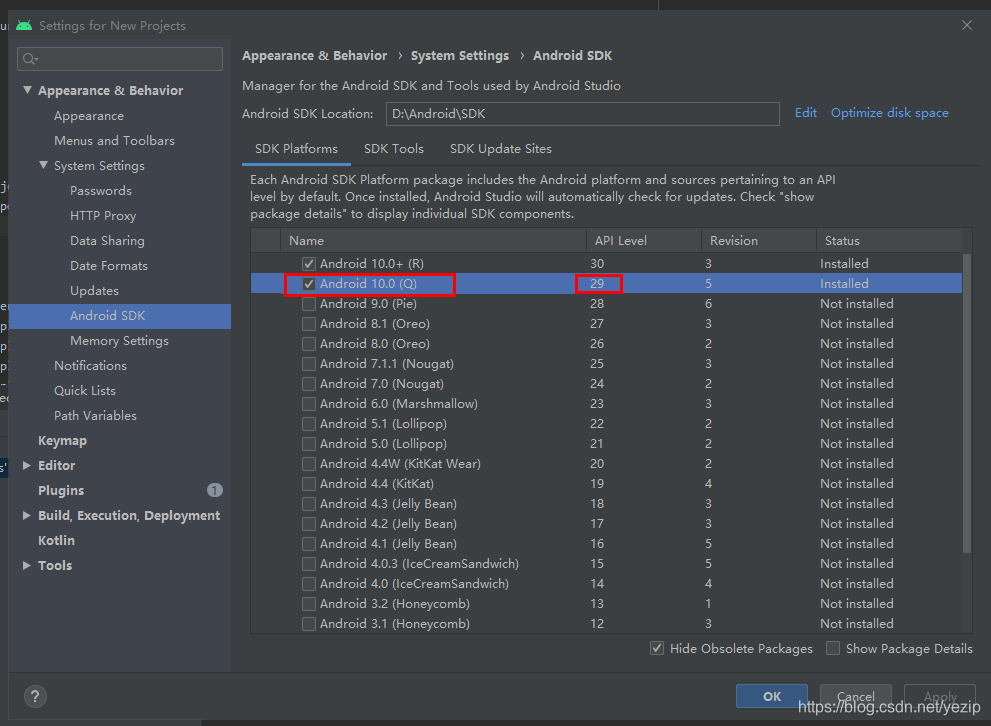Check the Android 7.1.1 (Nougat) checkbox
The height and width of the screenshot is (726, 991).
click(x=308, y=364)
